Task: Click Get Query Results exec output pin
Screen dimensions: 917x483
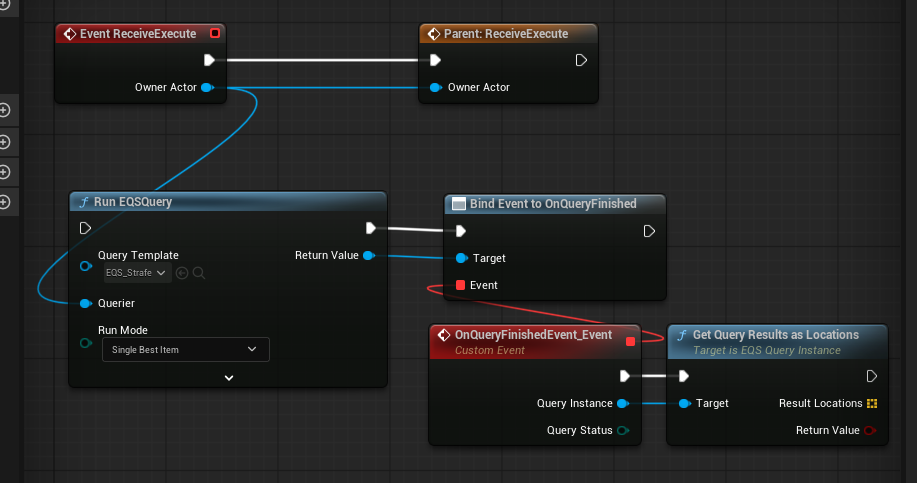Action: 871,376
